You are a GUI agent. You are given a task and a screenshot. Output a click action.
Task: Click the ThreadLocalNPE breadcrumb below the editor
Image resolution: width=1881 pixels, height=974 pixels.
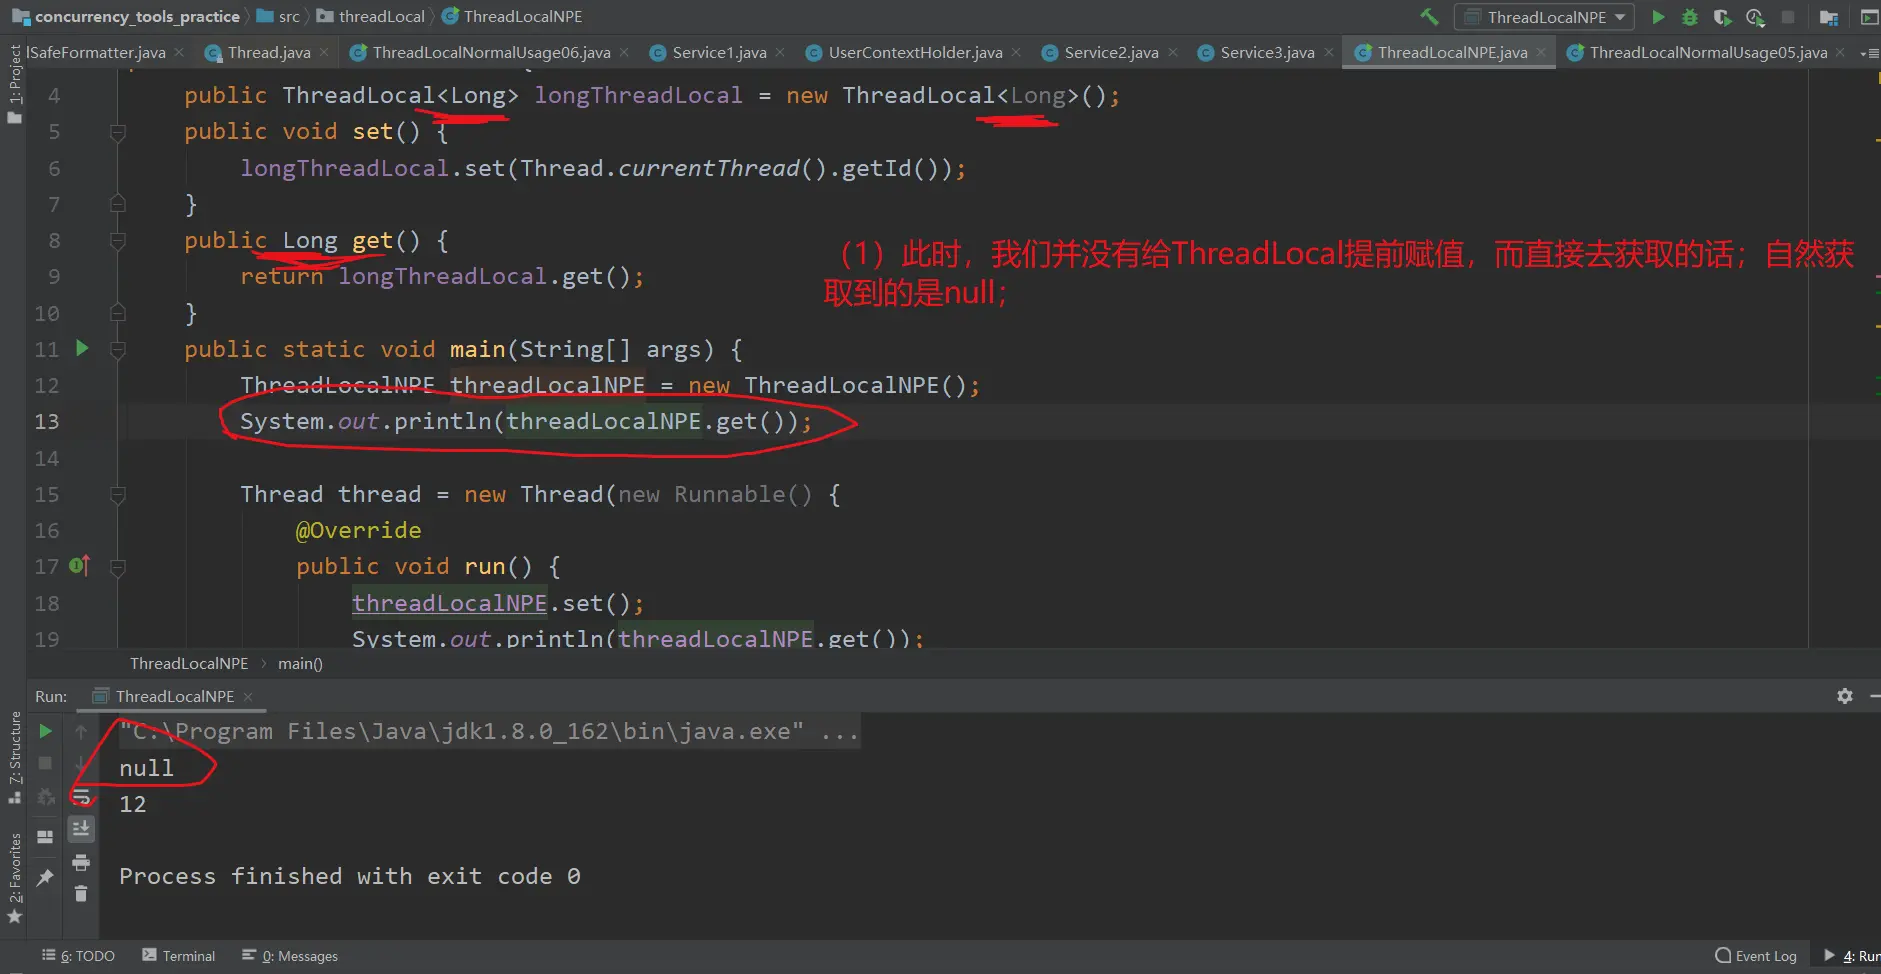pos(189,663)
